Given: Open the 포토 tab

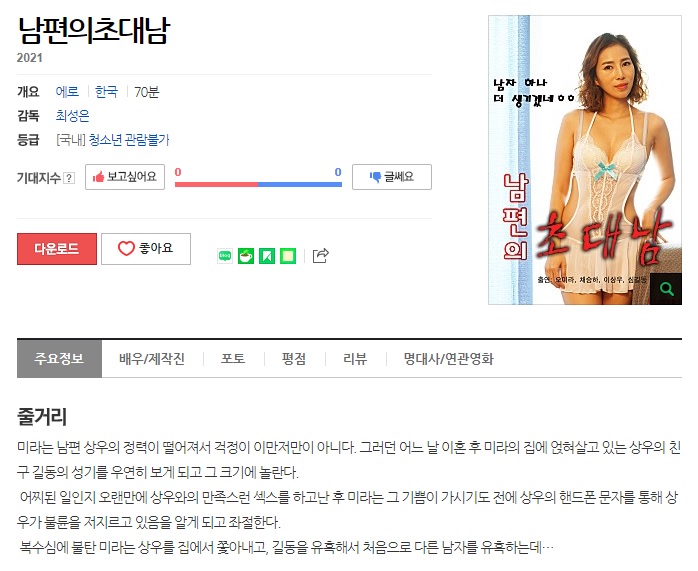Looking at the screenshot, I should (x=233, y=359).
